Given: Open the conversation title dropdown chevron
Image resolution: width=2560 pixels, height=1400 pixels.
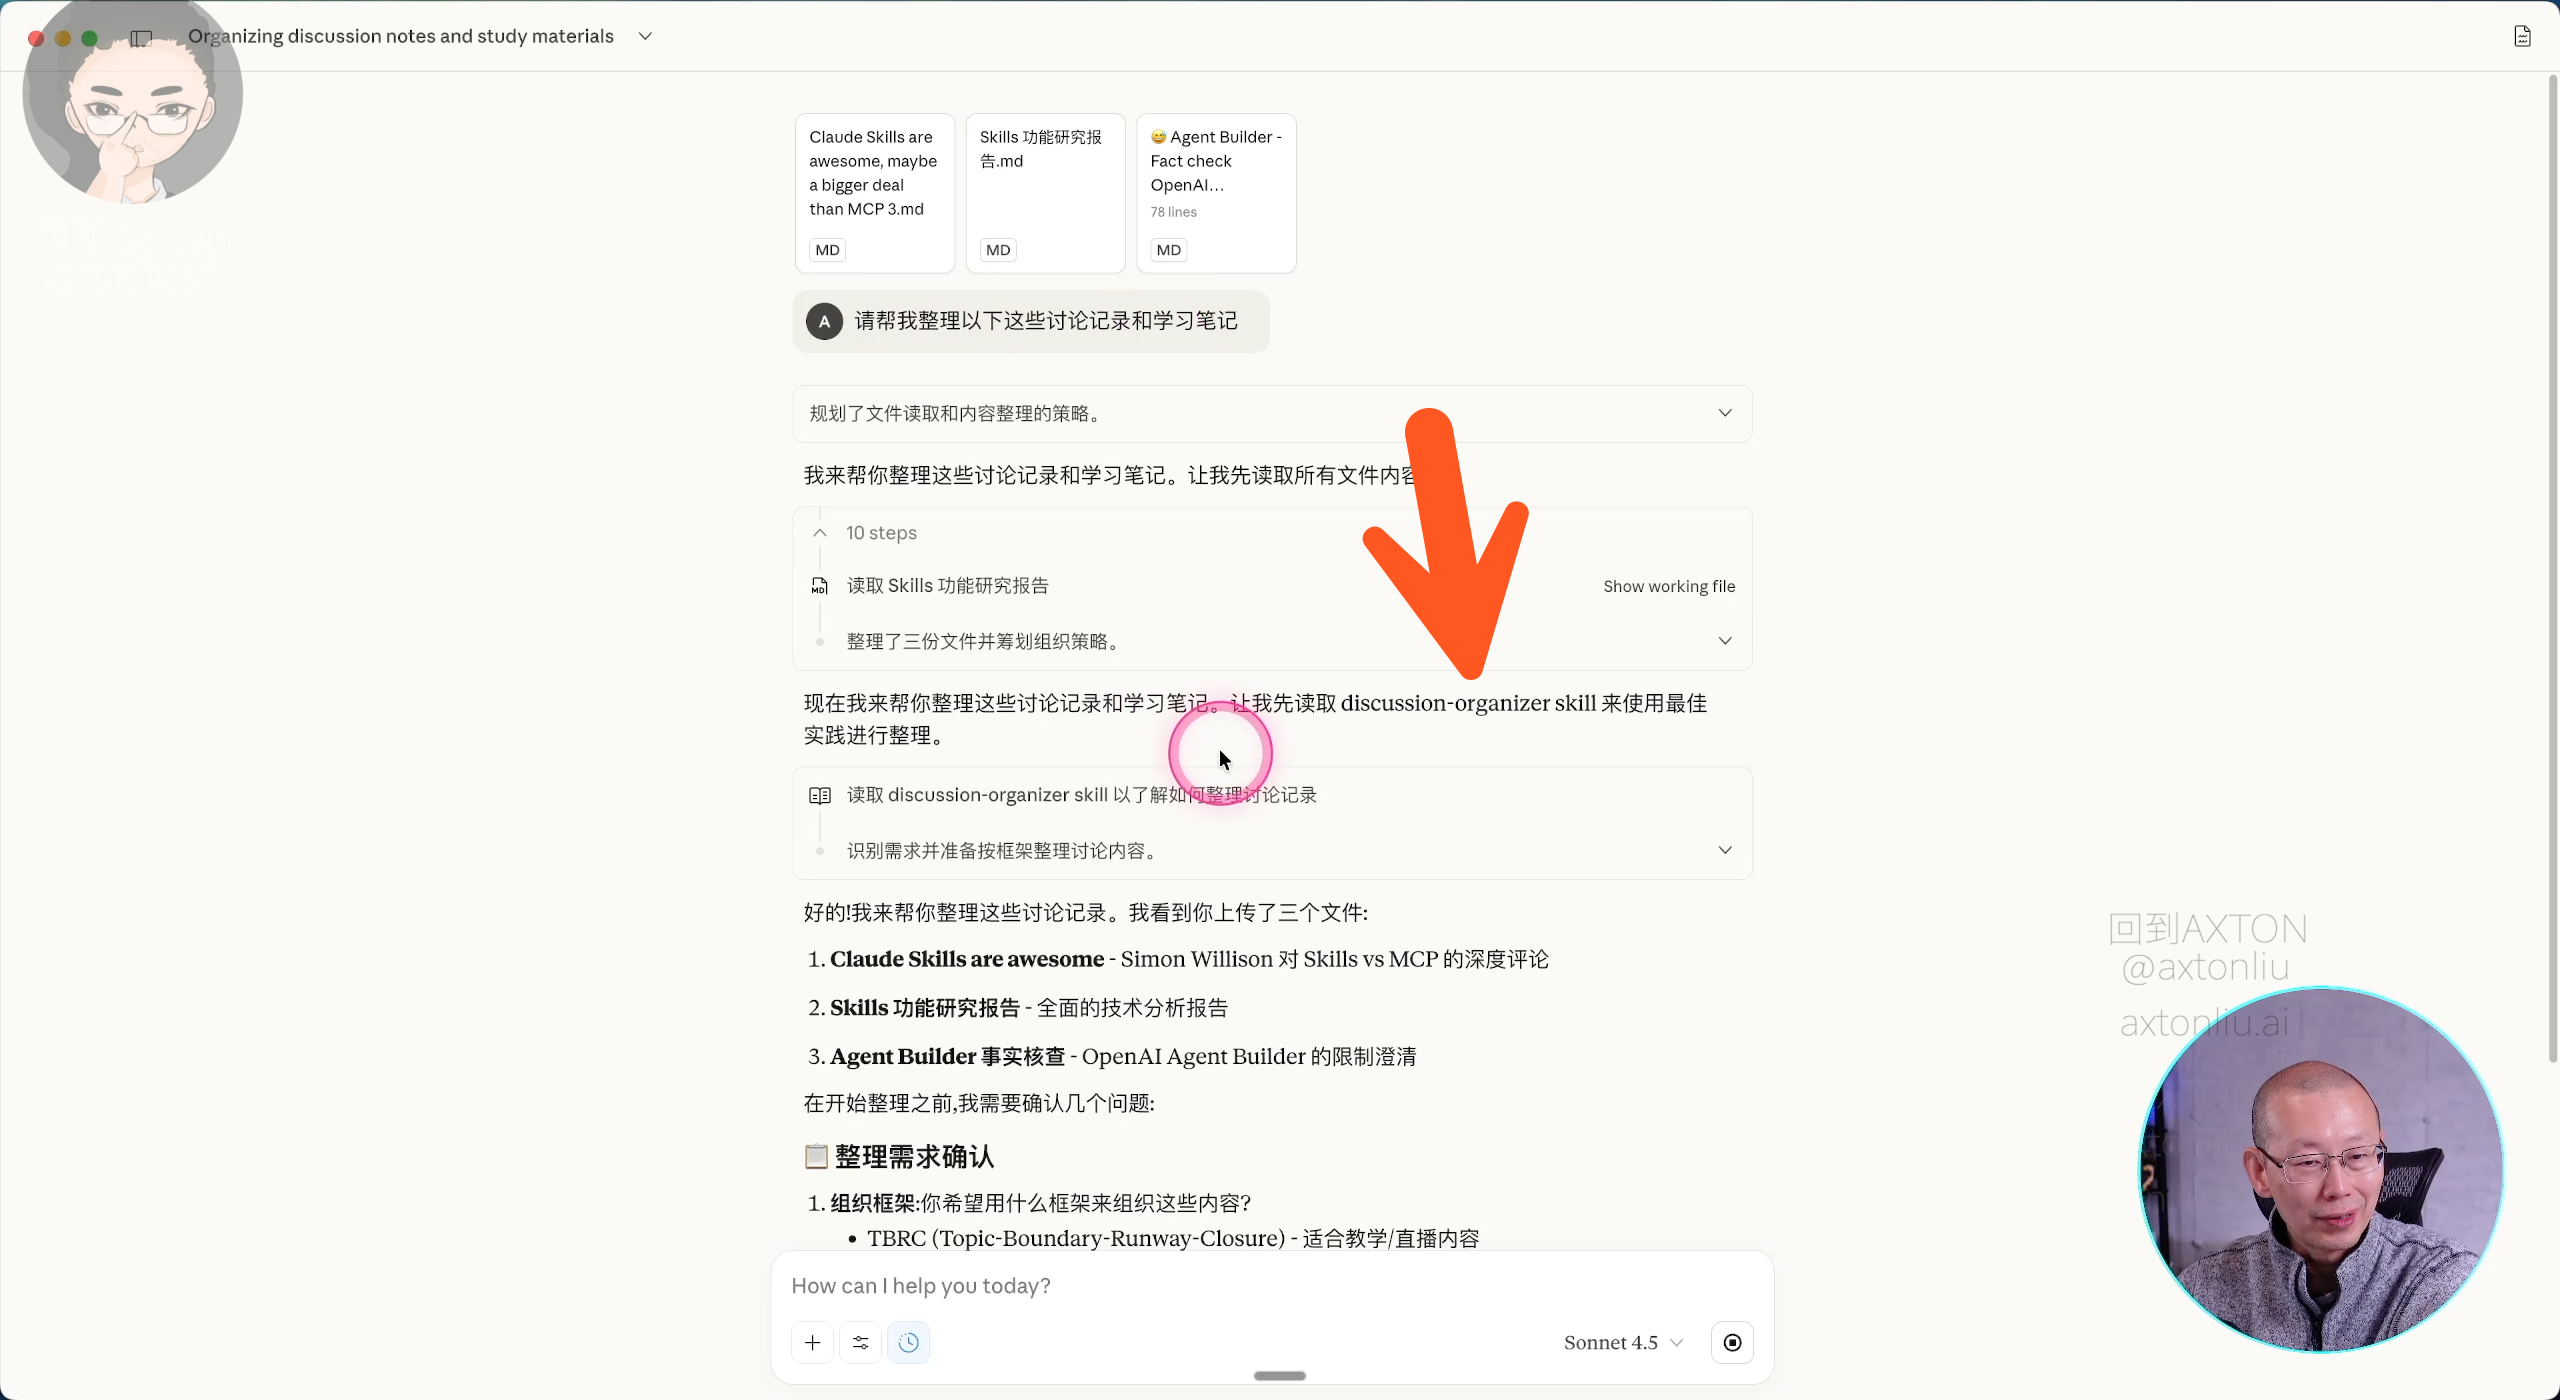Looking at the screenshot, I should [x=646, y=36].
